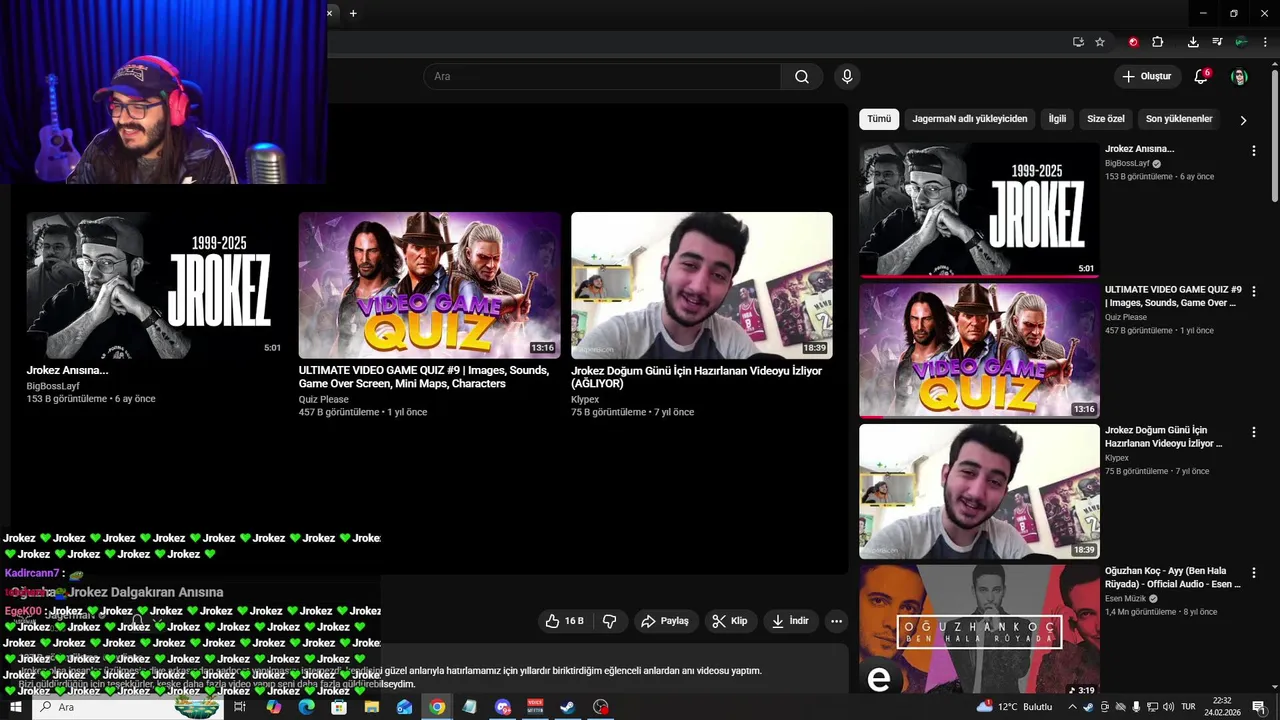The width and height of the screenshot is (1280, 720).
Task: Open sidebar Klypex video thumbnail
Action: pos(979,491)
